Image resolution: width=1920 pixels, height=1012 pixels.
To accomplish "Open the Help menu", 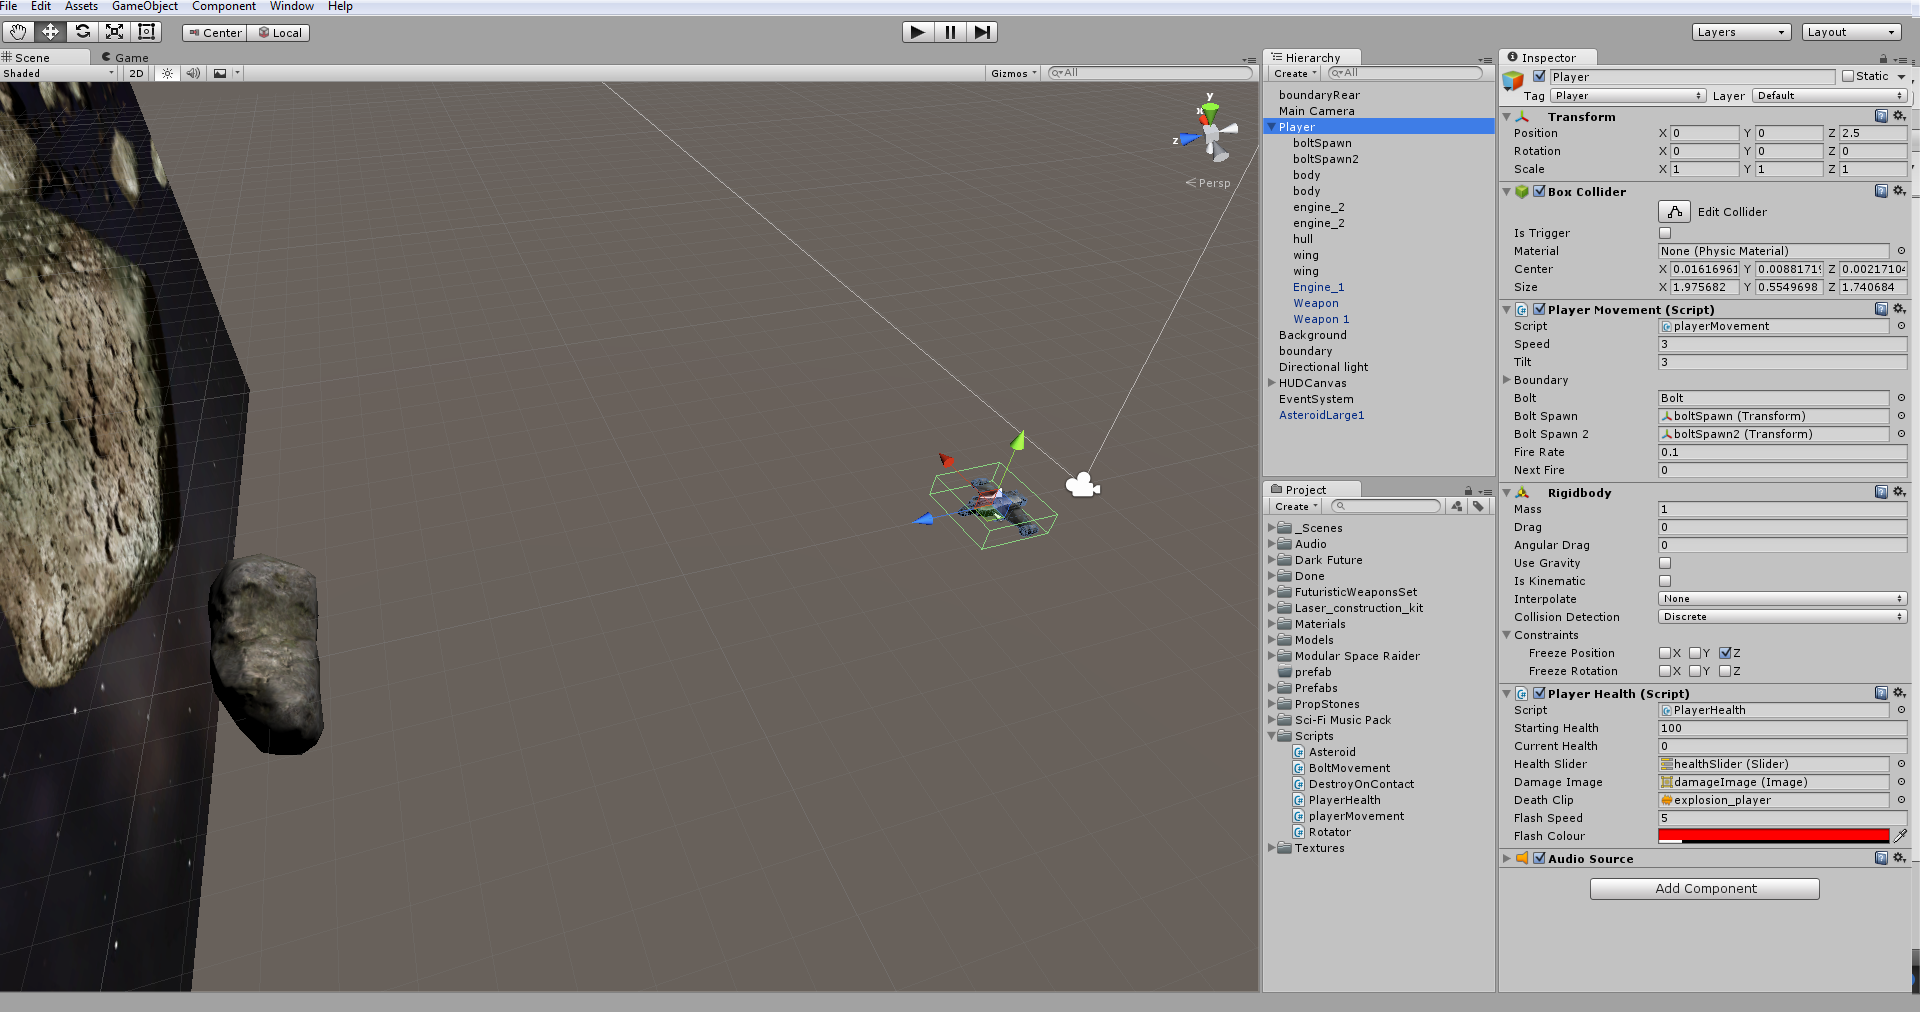I will pyautogui.click(x=340, y=6).
